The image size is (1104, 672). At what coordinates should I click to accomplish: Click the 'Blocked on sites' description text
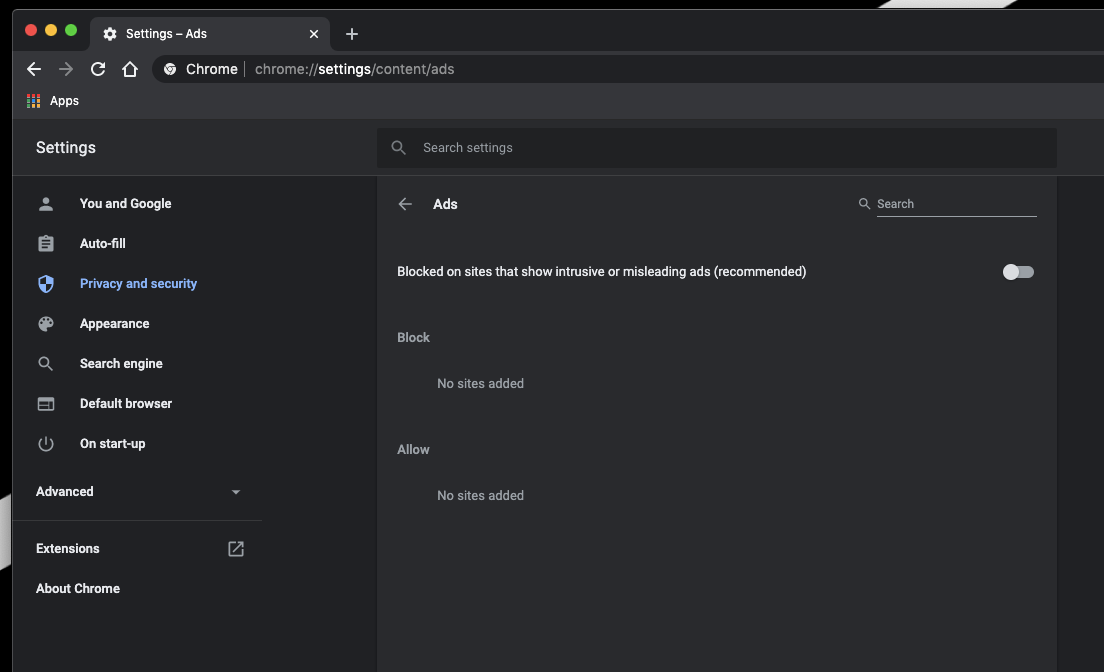click(602, 272)
